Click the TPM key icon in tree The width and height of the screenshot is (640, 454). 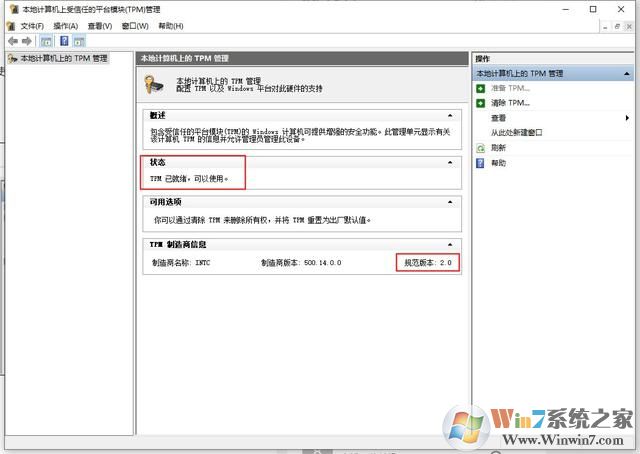[13, 58]
